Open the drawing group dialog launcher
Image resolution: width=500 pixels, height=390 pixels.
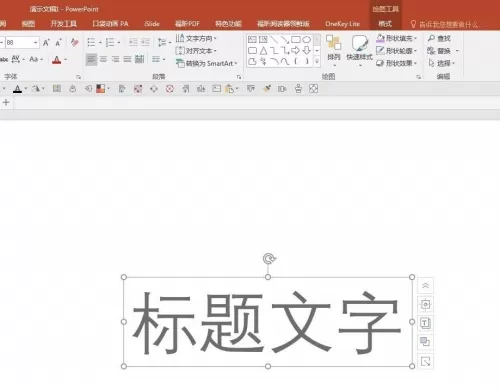(418, 77)
